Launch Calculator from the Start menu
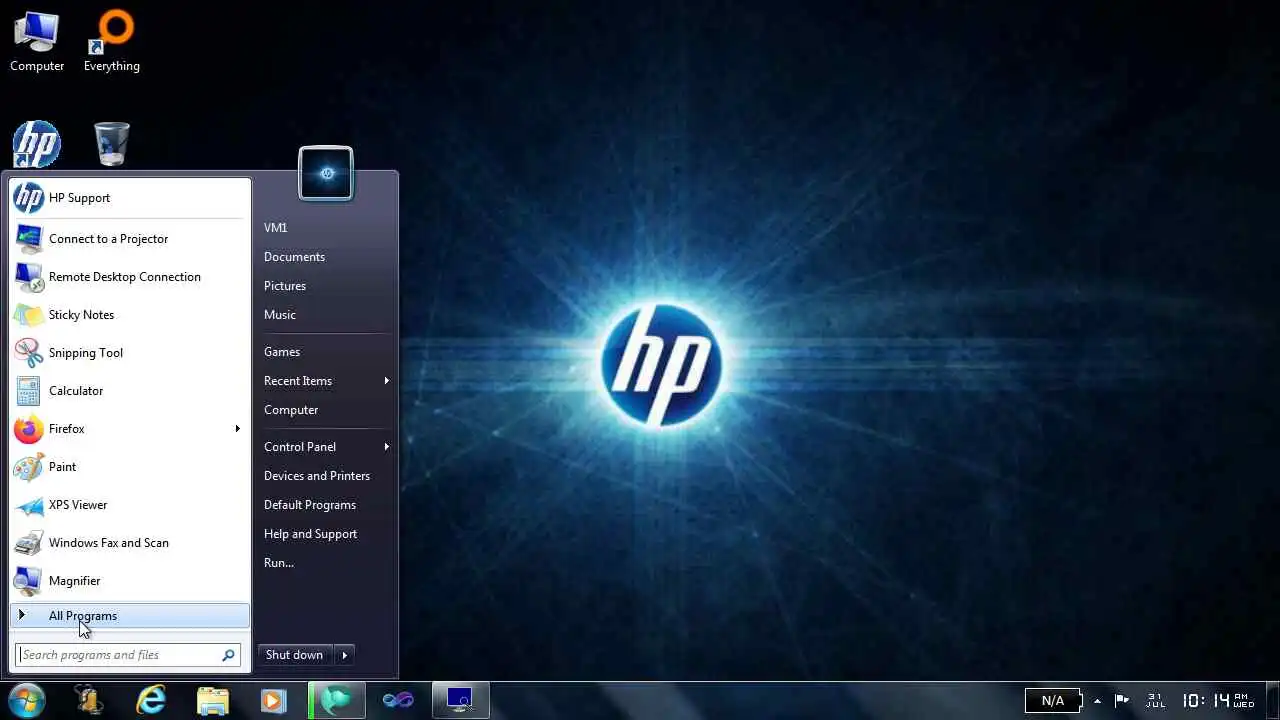The height and width of the screenshot is (720, 1280). click(x=130, y=391)
